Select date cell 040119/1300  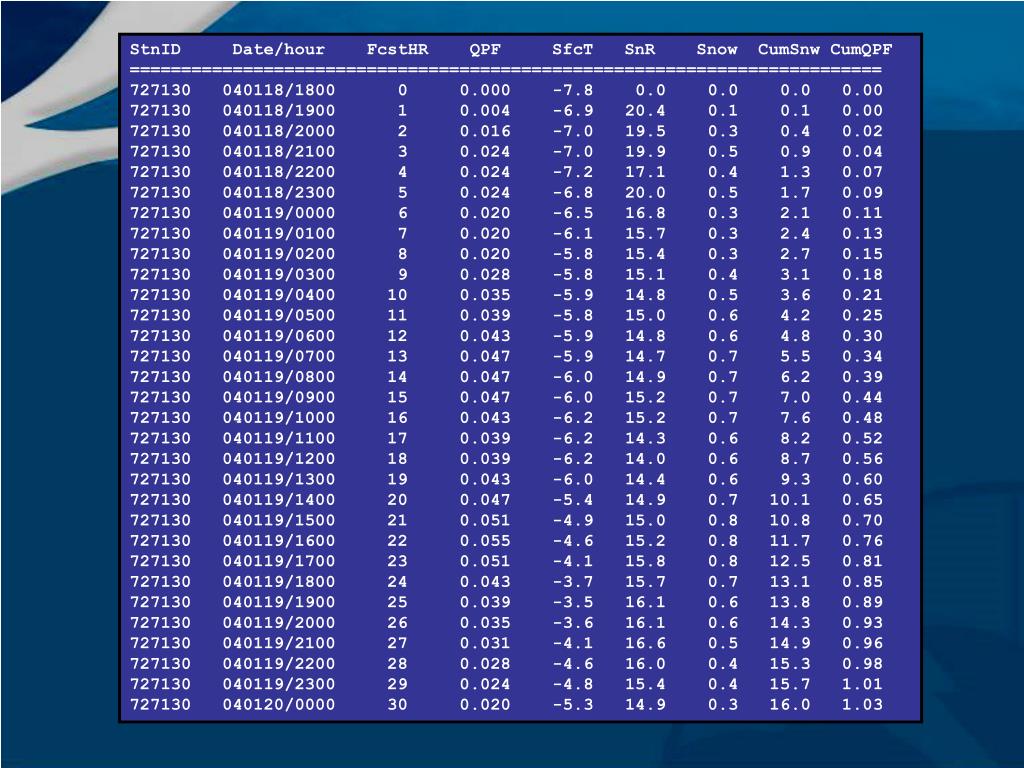coord(279,479)
